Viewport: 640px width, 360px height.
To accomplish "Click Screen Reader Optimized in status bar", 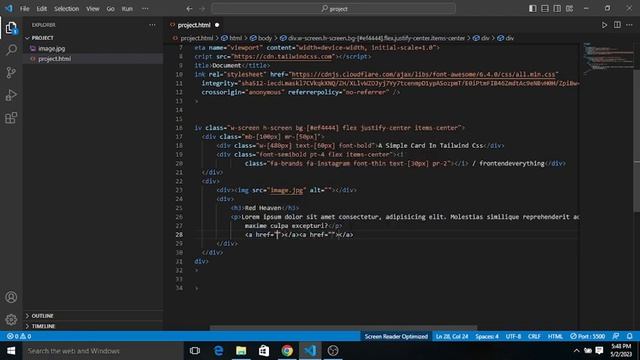I will [396, 336].
